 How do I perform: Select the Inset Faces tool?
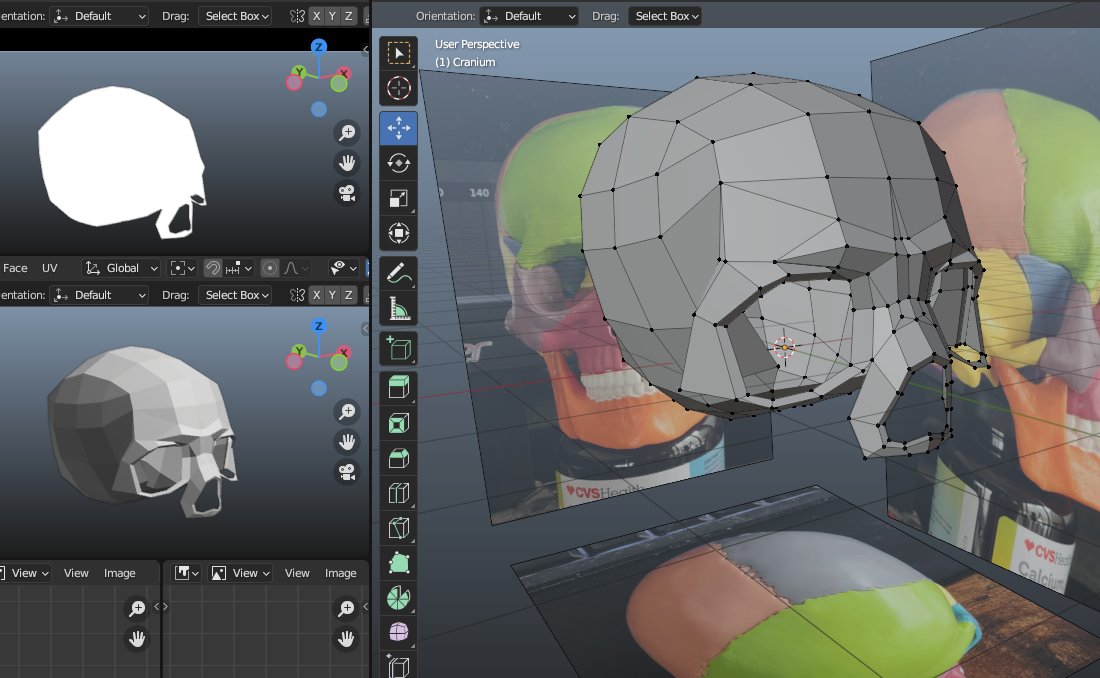tap(398, 422)
